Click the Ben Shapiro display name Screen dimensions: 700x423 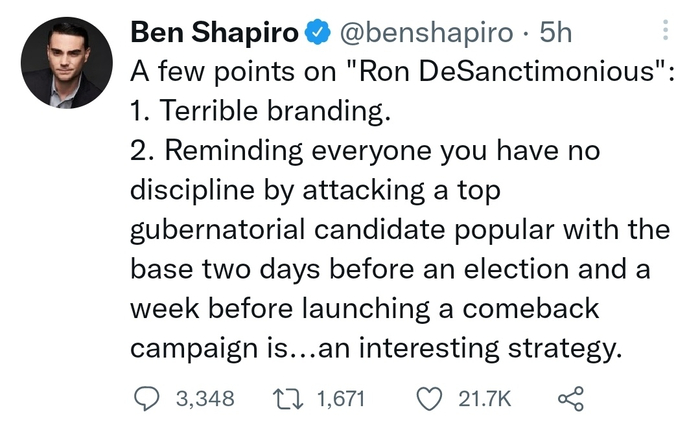214,34
